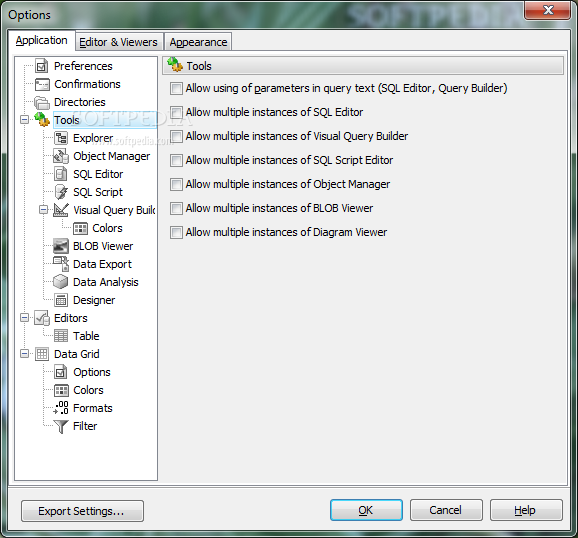The image size is (578, 538).
Task: Confirm with the OK button
Action: [366, 510]
